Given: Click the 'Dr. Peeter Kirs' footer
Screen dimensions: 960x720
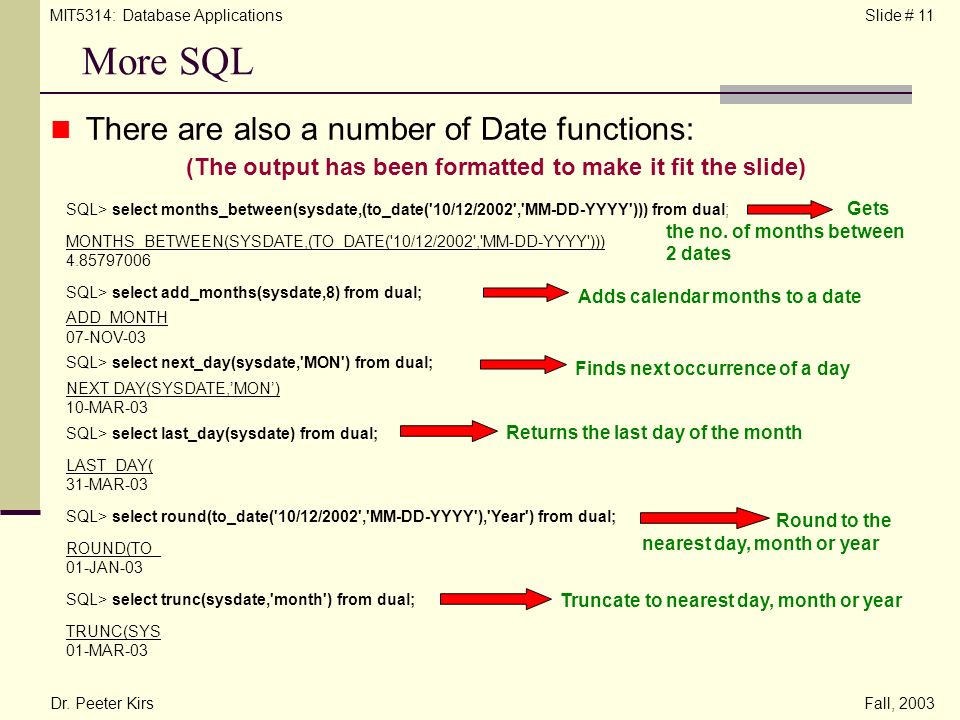Looking at the screenshot, I should pyautogui.click(x=102, y=703).
